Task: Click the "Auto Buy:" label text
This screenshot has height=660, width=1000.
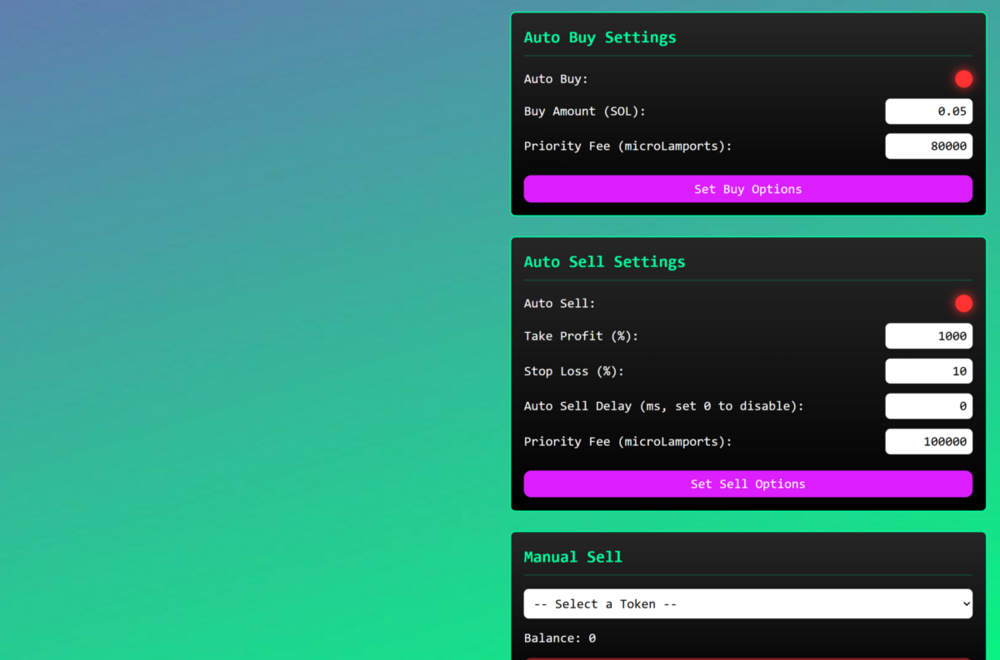Action: 556,79
